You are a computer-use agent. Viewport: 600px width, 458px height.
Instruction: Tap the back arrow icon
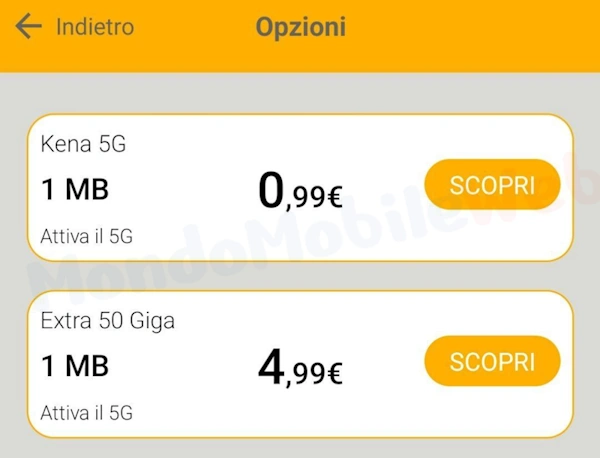point(28,26)
